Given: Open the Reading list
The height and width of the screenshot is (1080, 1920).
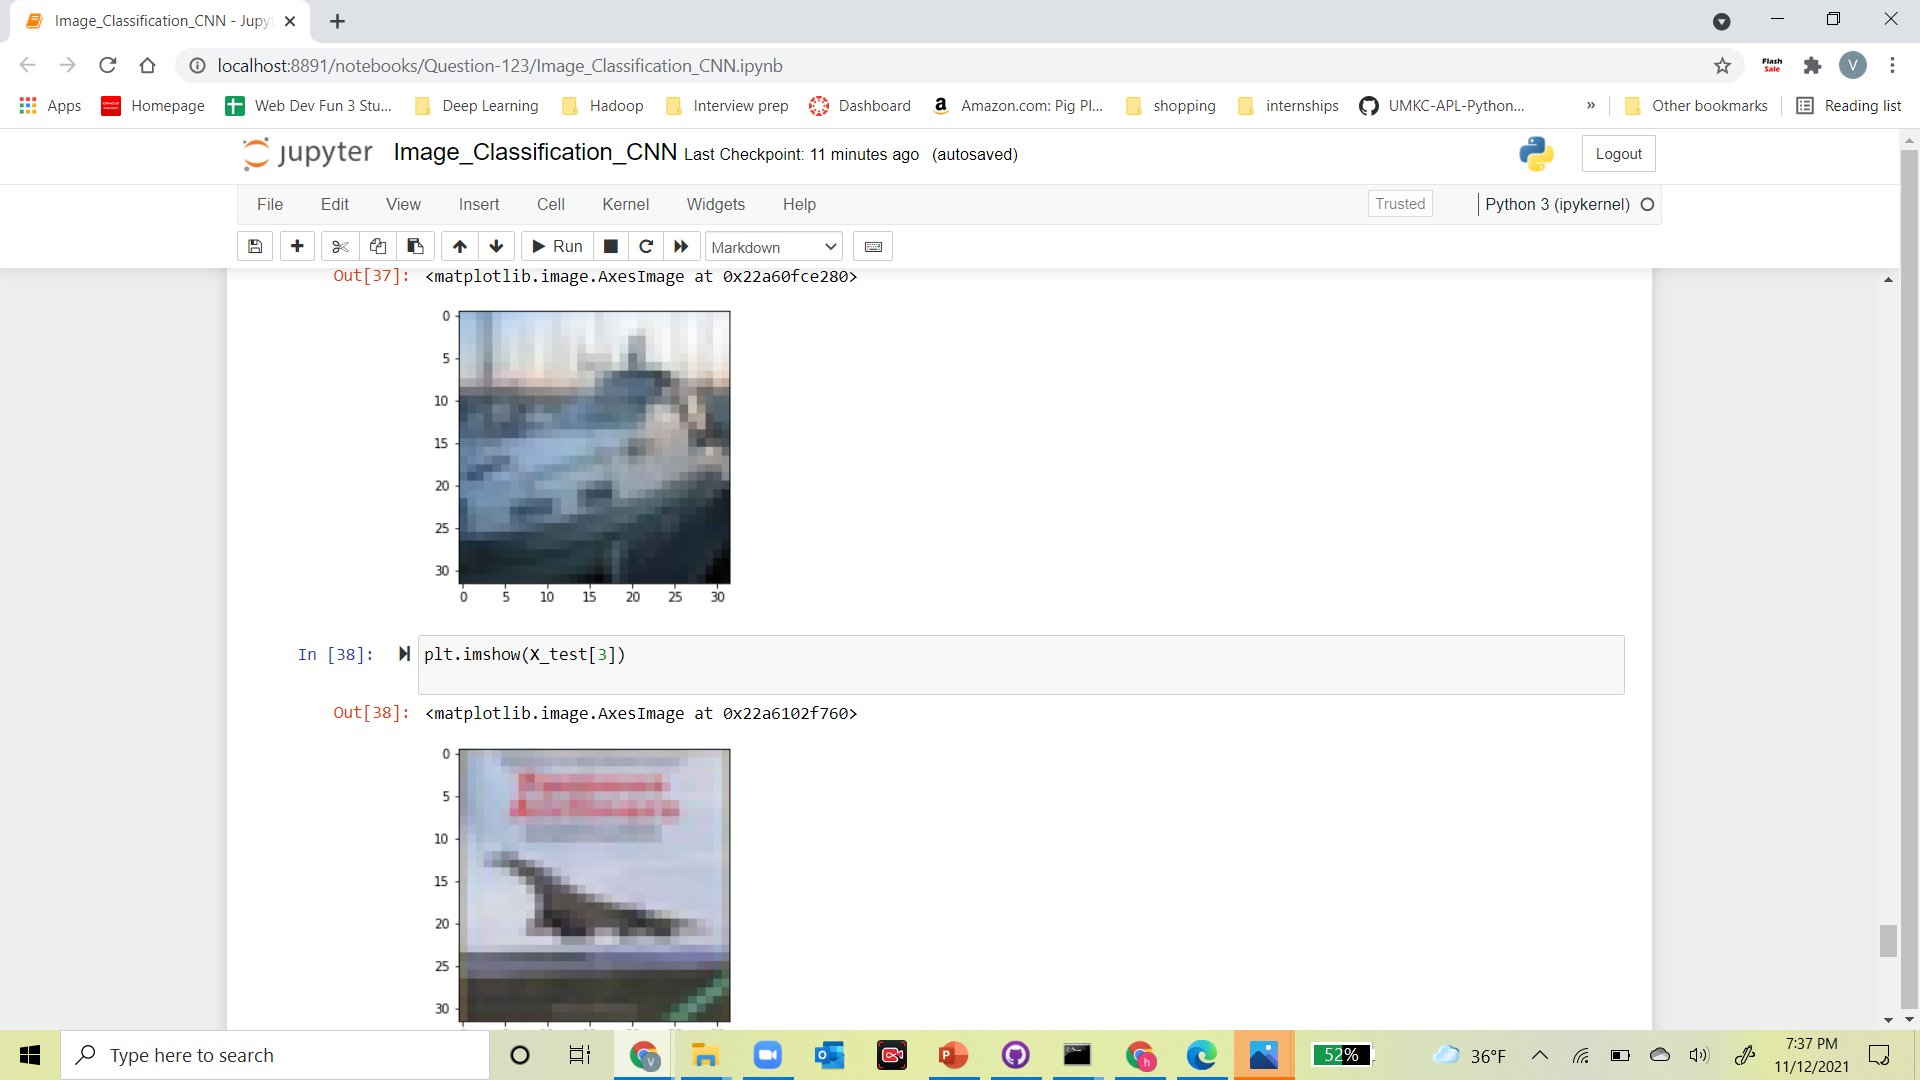Looking at the screenshot, I should click(x=1848, y=106).
